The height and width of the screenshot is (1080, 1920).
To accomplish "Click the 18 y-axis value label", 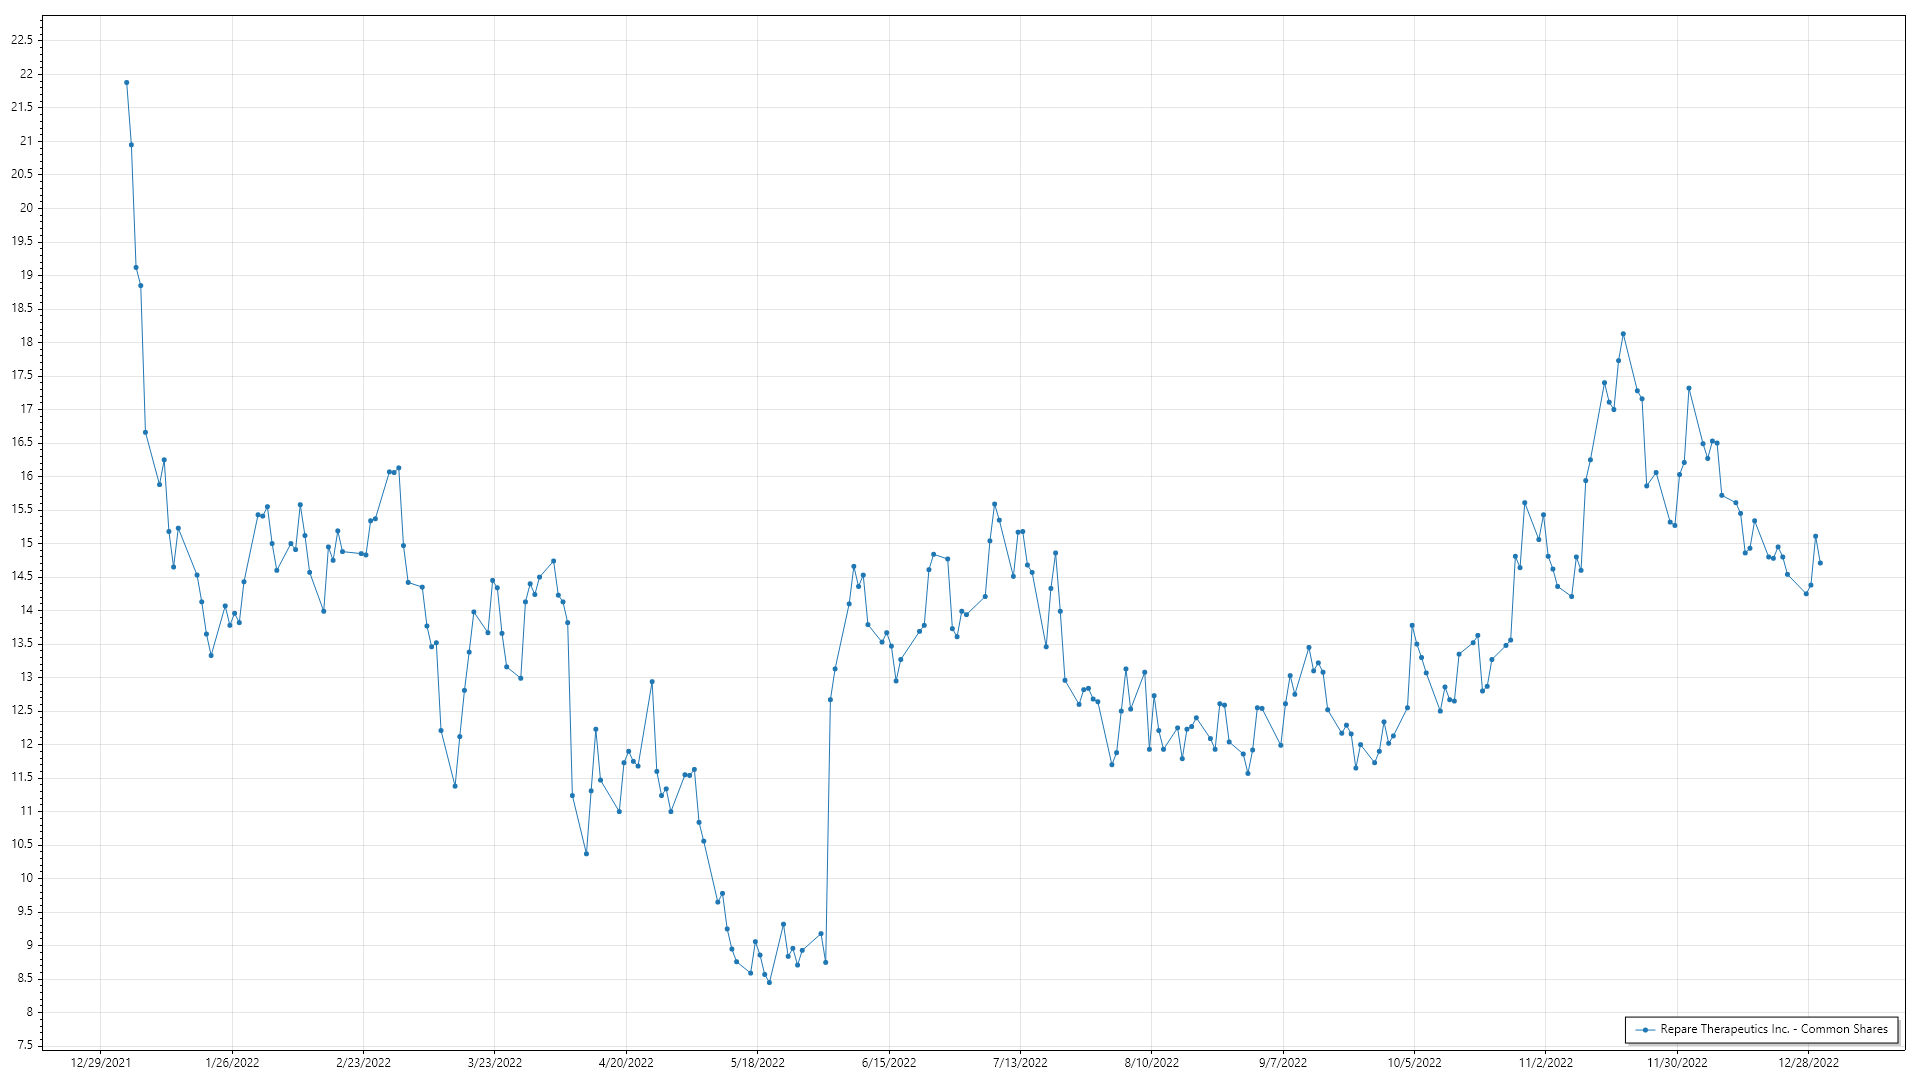I will pos(27,342).
